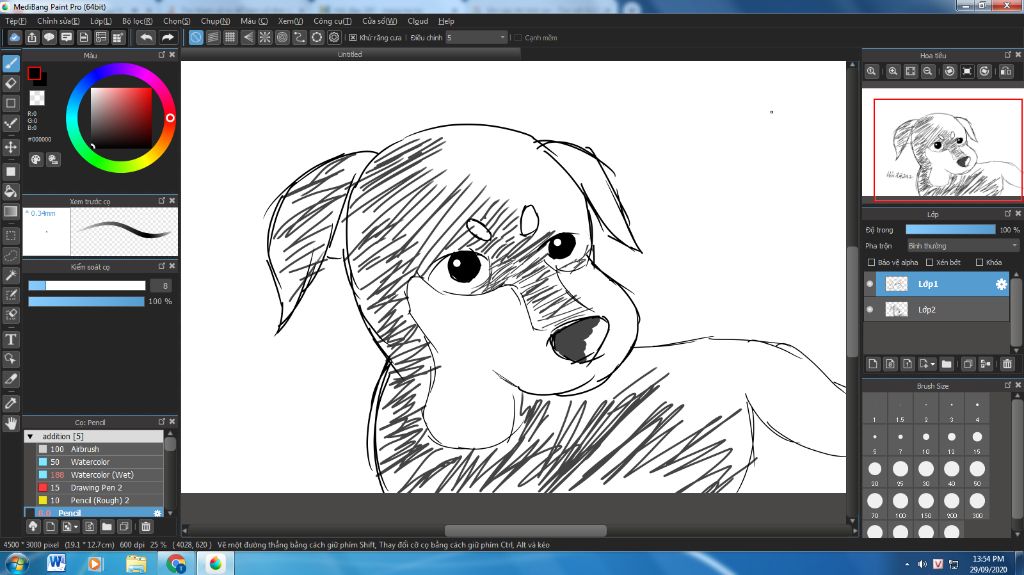Select the Hand pan tool

tap(11, 423)
